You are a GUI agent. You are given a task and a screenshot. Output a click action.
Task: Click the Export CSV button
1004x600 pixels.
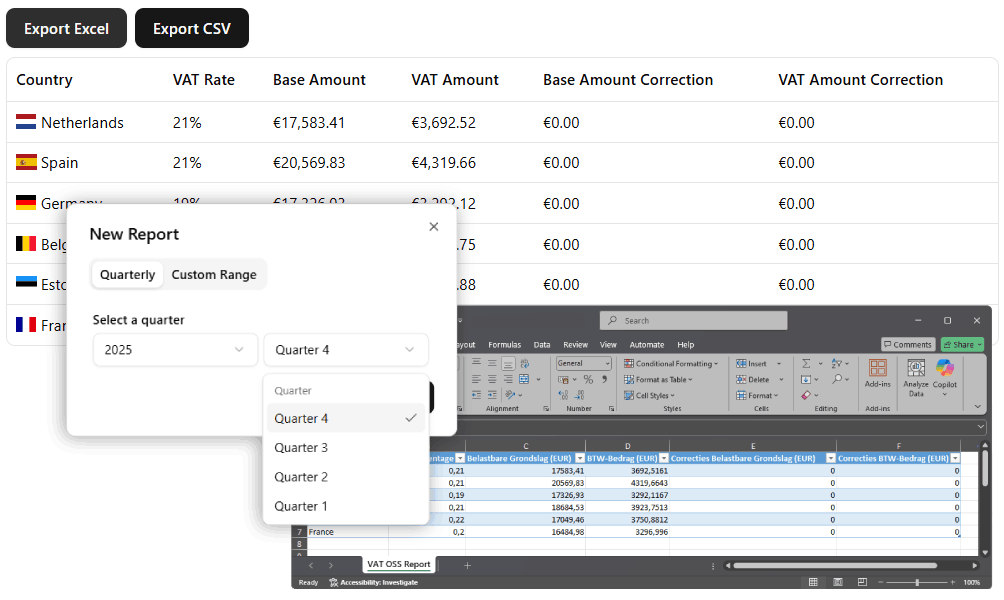[x=191, y=29]
